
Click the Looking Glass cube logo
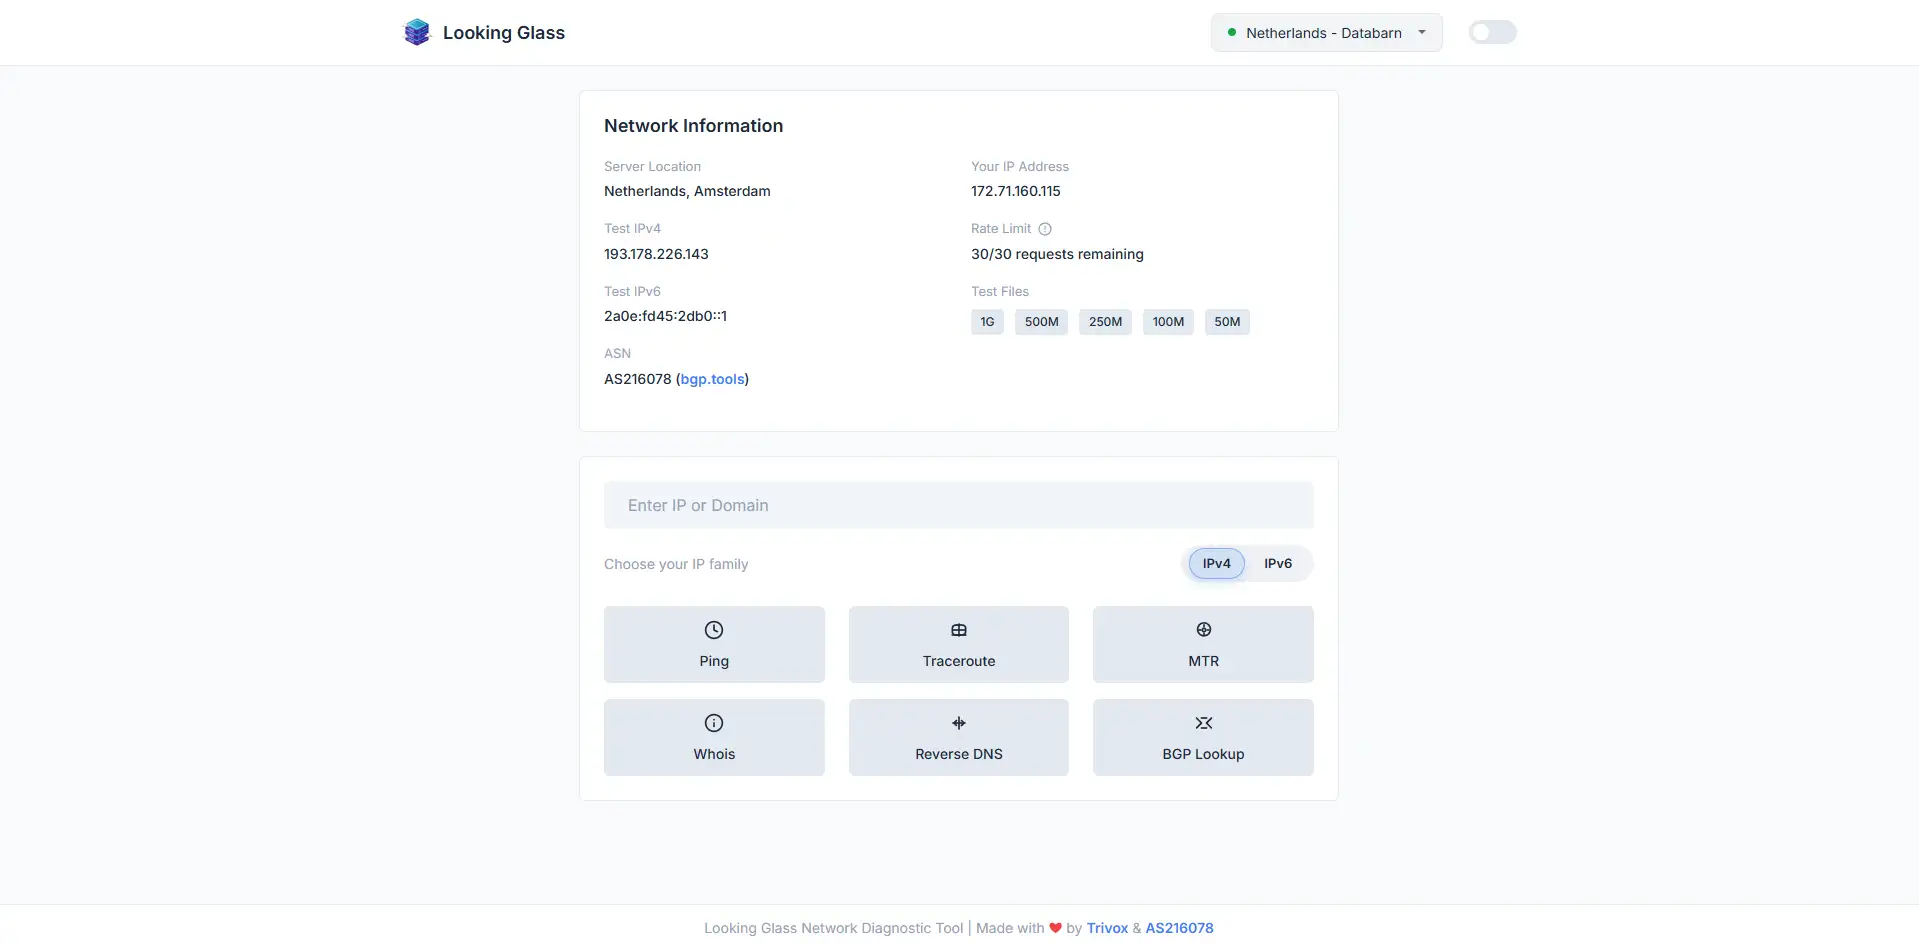417,32
